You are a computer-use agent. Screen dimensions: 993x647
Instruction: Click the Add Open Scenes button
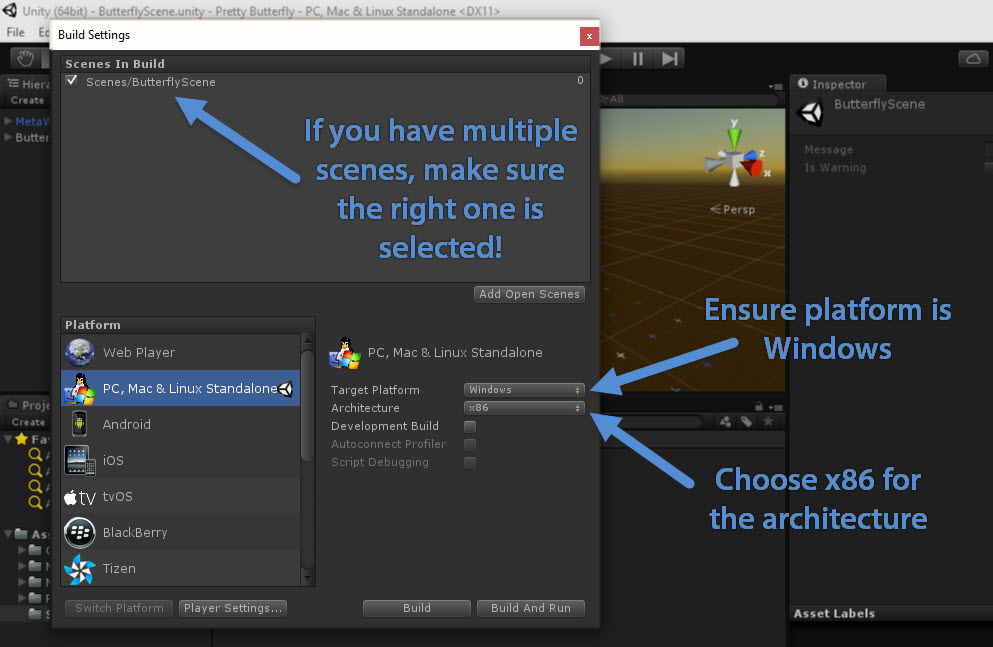529,294
